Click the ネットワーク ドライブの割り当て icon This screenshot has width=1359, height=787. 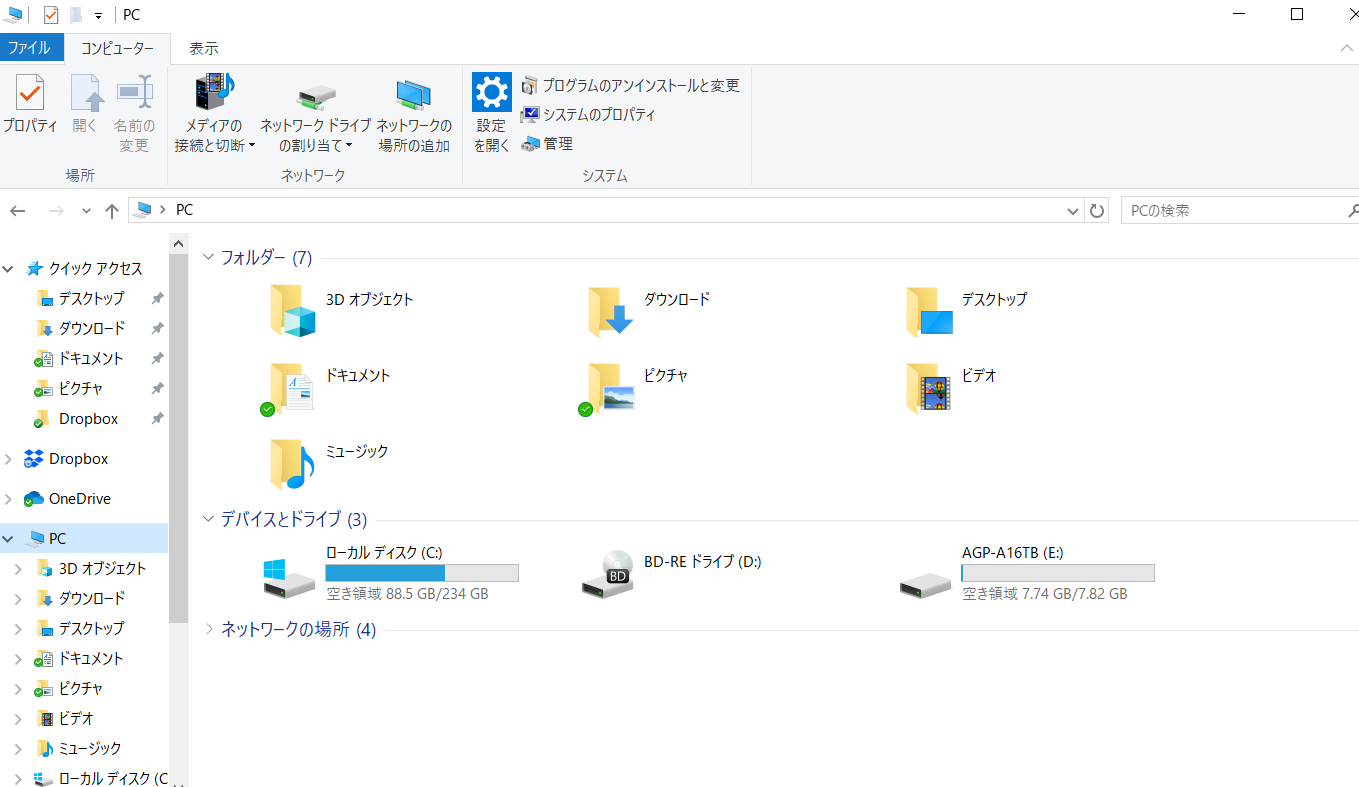(x=316, y=108)
